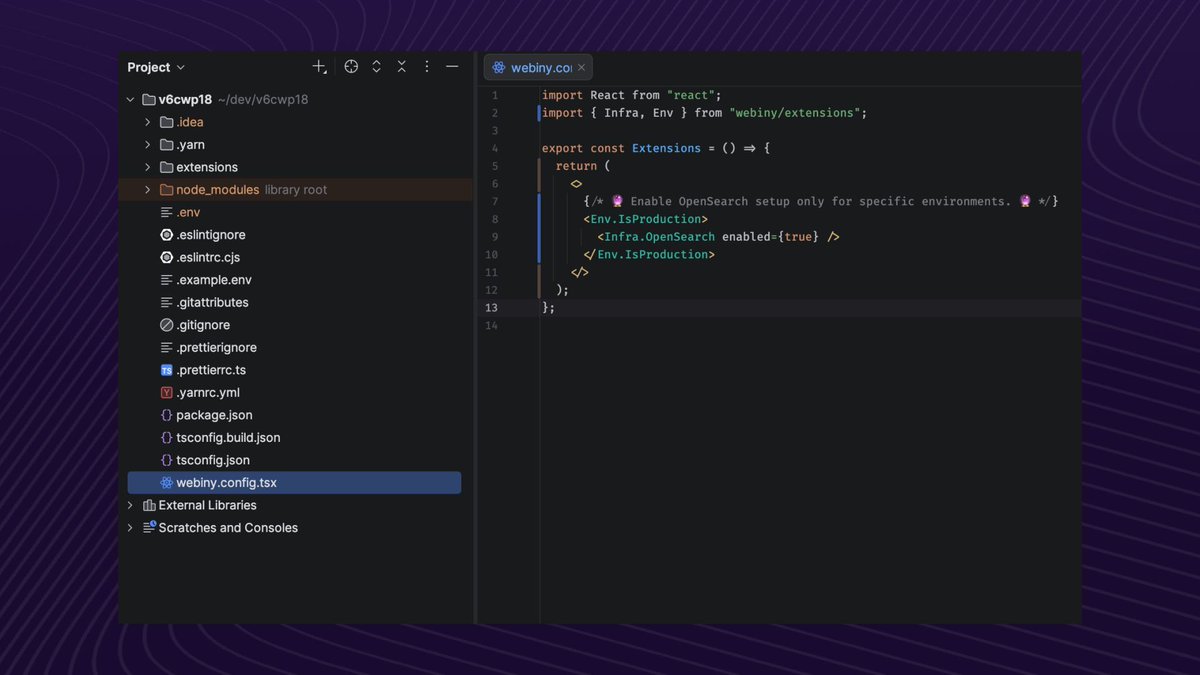Expand External Libraries node
This screenshot has width=1200, height=675.
pos(130,505)
